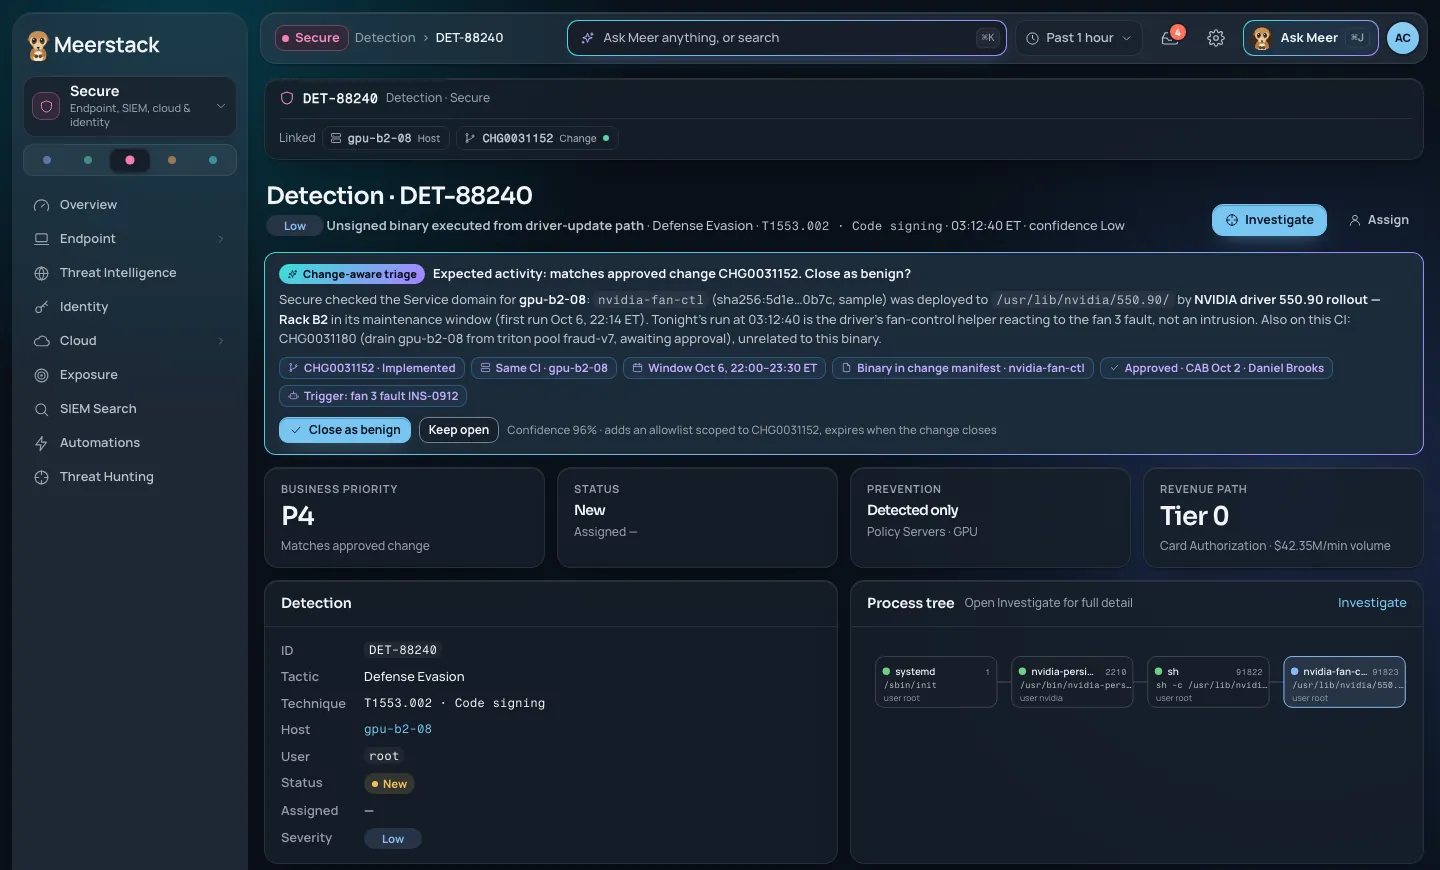Click Keep open button

pos(459,430)
